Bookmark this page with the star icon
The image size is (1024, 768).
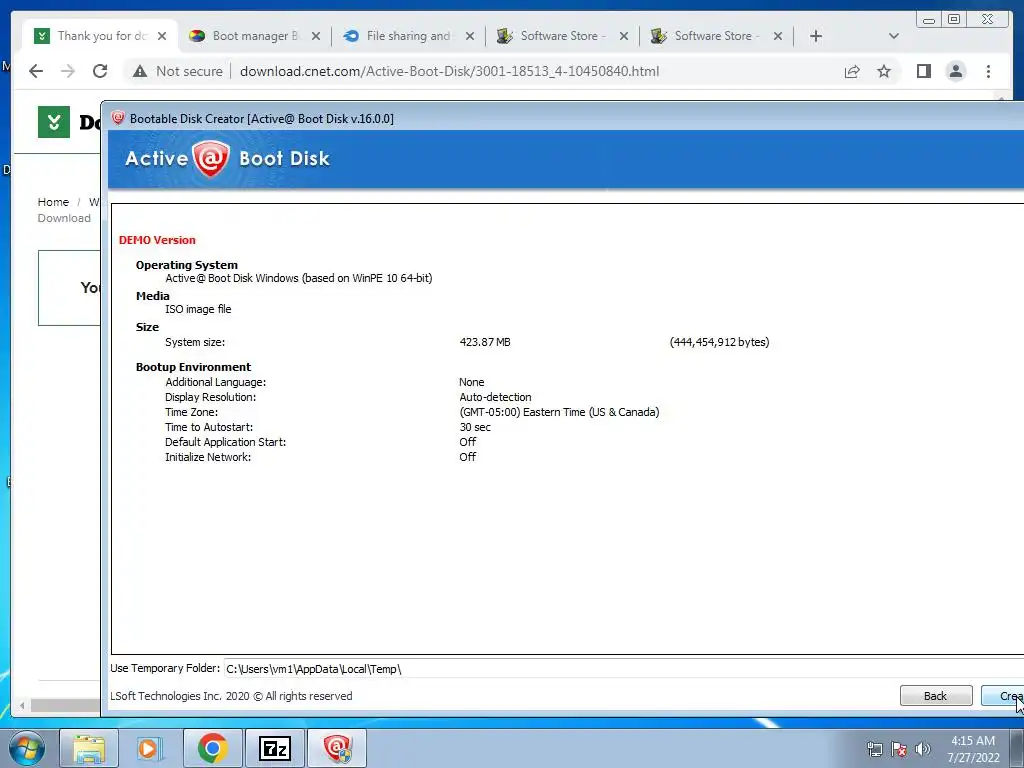click(x=884, y=71)
